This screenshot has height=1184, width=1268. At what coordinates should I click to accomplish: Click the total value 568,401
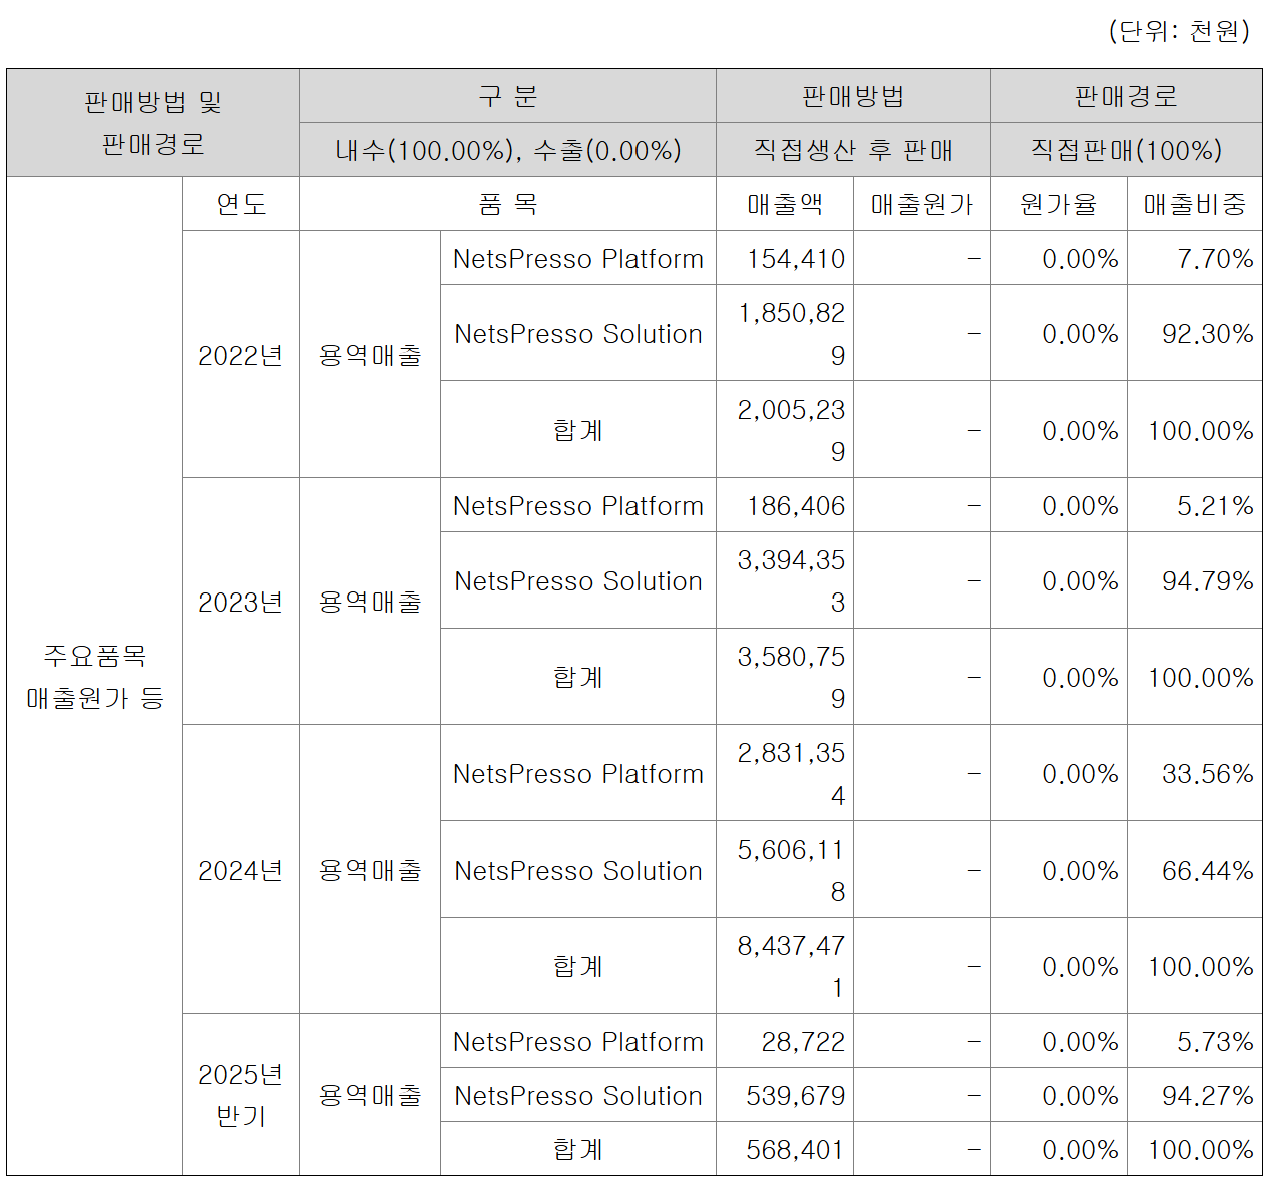coord(785,1149)
